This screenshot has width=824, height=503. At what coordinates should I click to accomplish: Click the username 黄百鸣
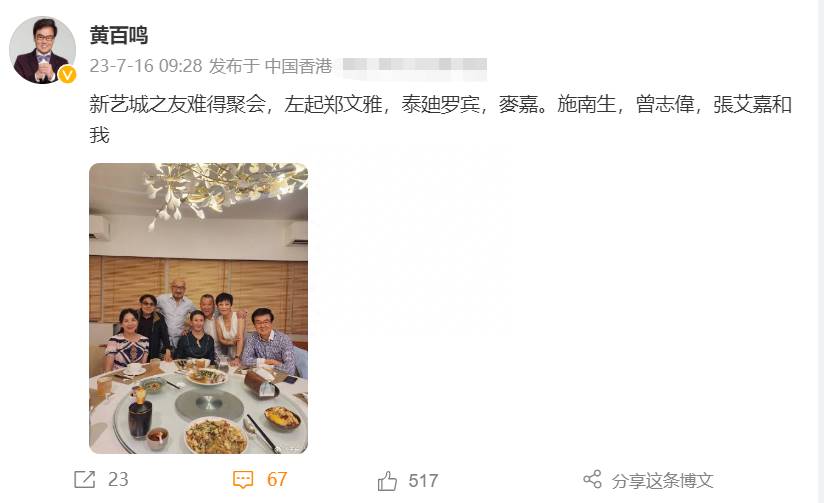[119, 35]
